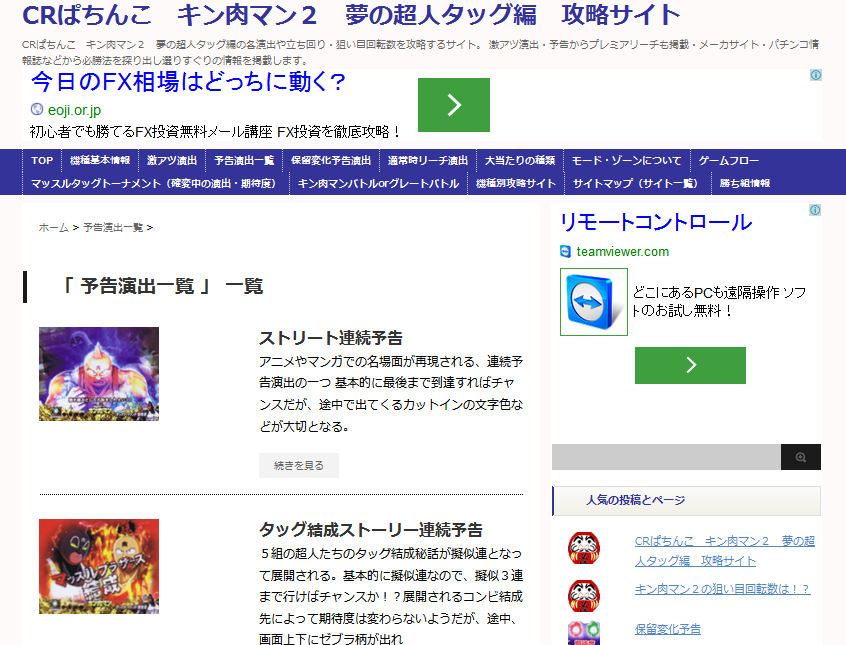Open 予告演出一覧 in navigation bar
Screen dimensions: 846x645
pyautogui.click(x=244, y=160)
